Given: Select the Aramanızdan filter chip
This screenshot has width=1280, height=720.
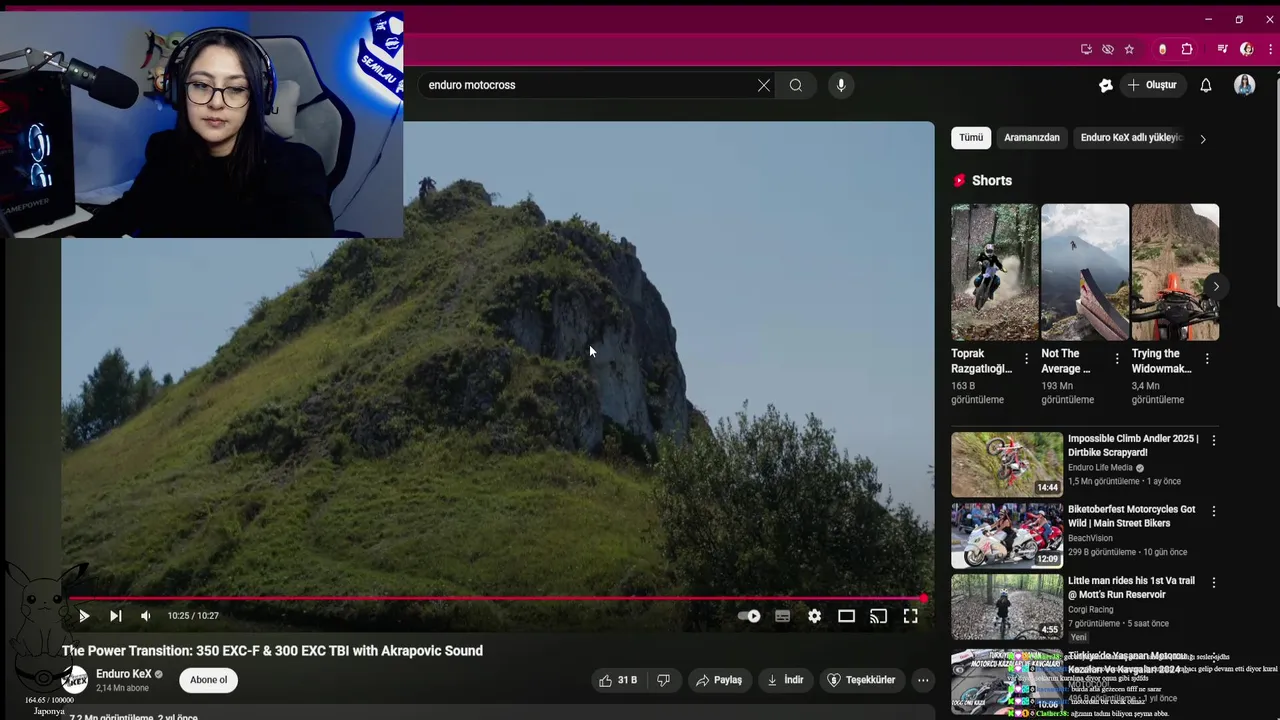Looking at the screenshot, I should (x=1032, y=138).
